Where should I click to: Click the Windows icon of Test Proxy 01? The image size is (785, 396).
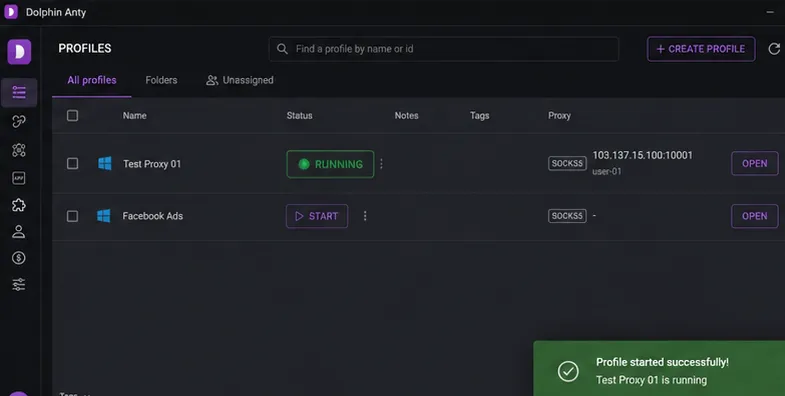tap(105, 163)
